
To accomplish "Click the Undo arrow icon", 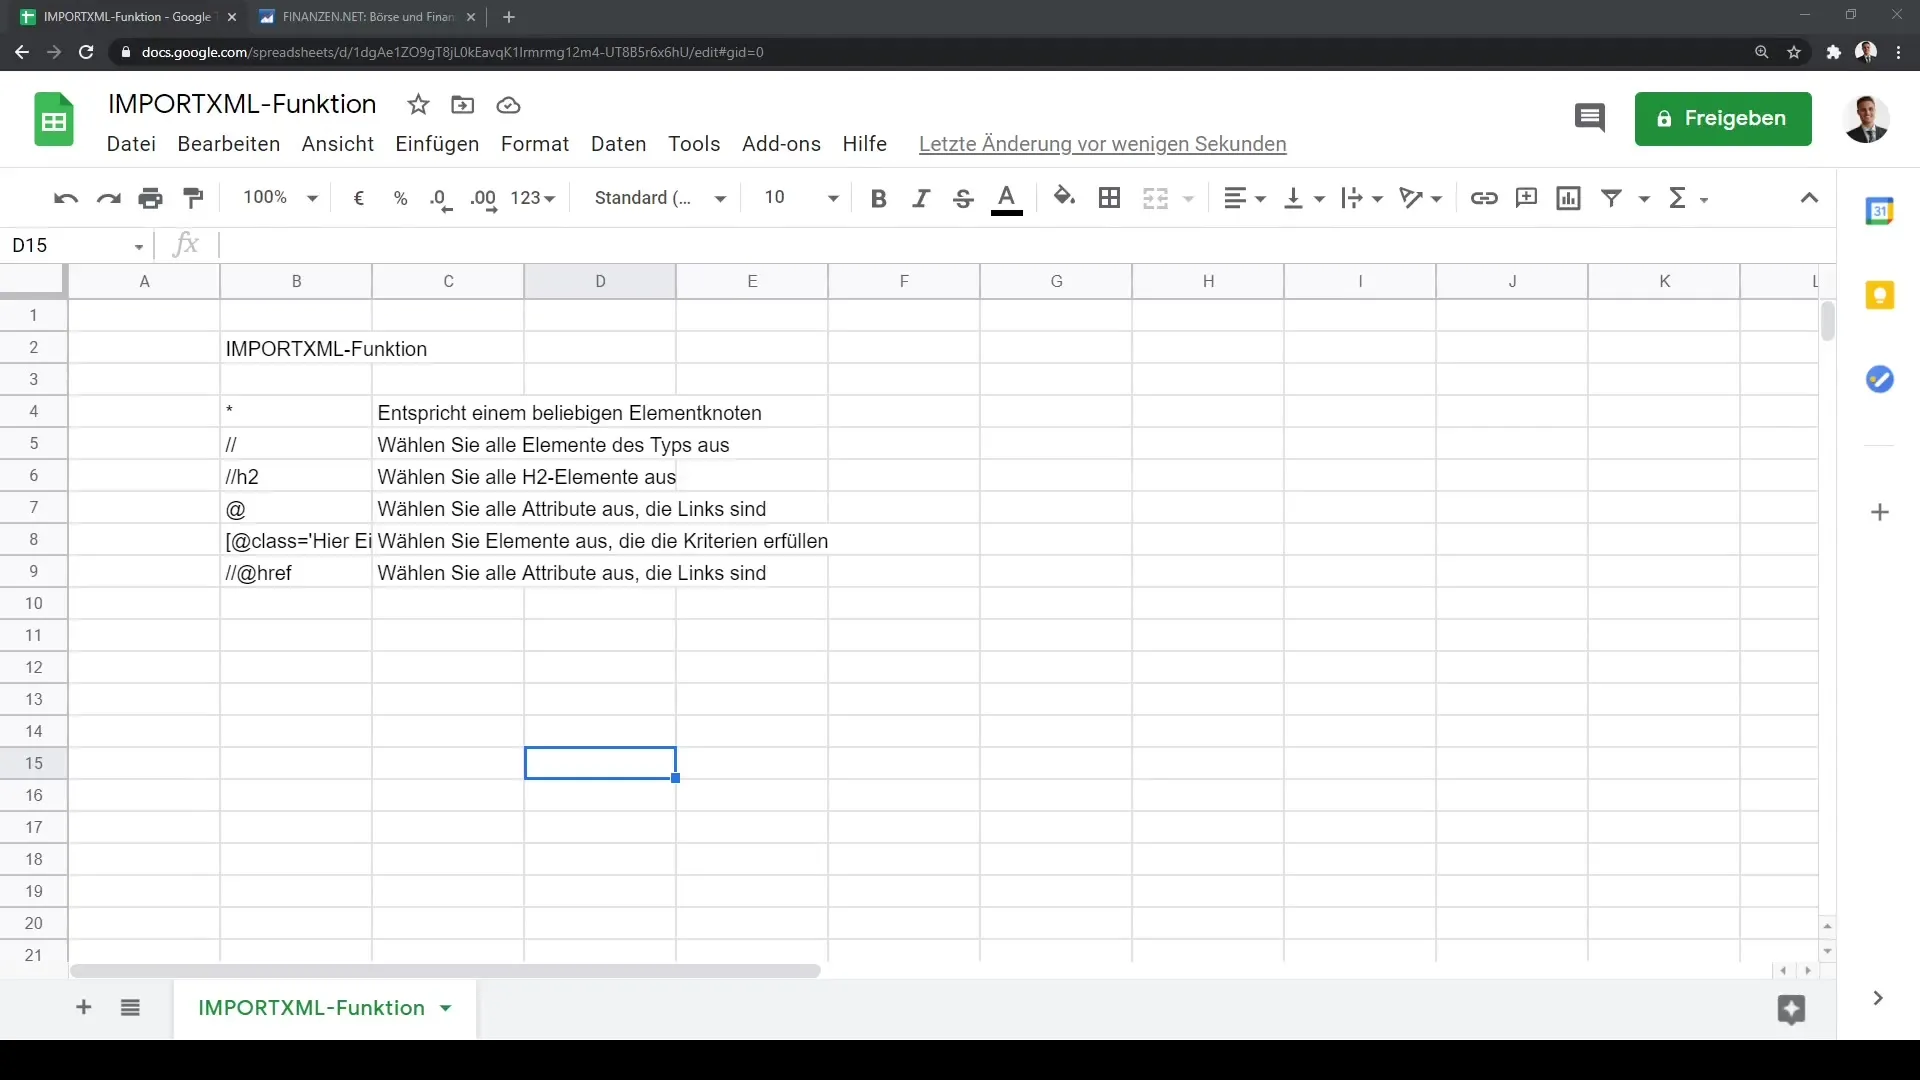I will 66,198.
